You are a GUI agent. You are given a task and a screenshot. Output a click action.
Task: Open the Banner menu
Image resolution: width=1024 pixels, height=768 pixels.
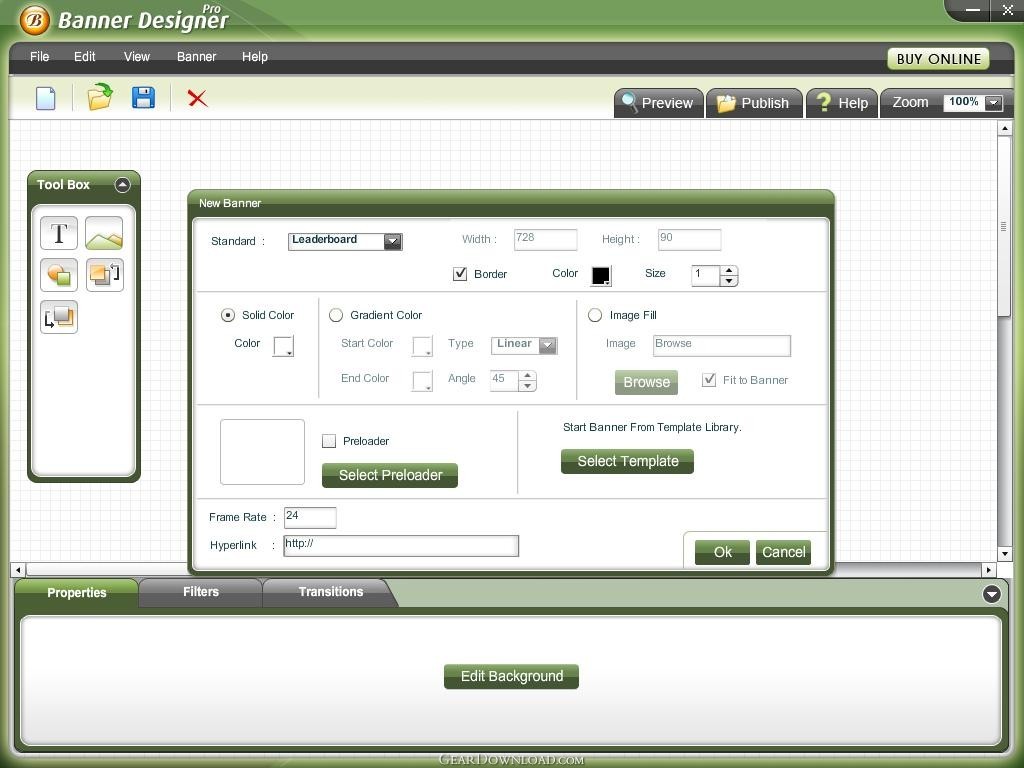pos(196,57)
